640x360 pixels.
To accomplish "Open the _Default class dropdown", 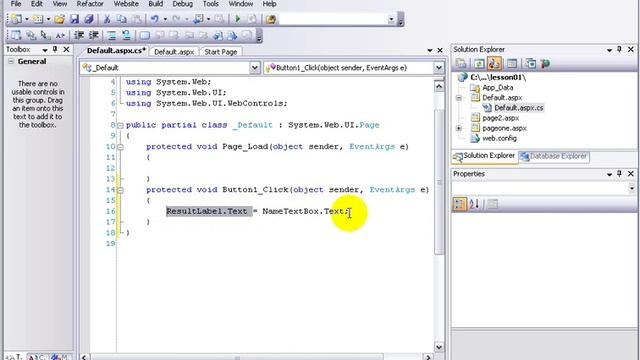I will [255, 68].
